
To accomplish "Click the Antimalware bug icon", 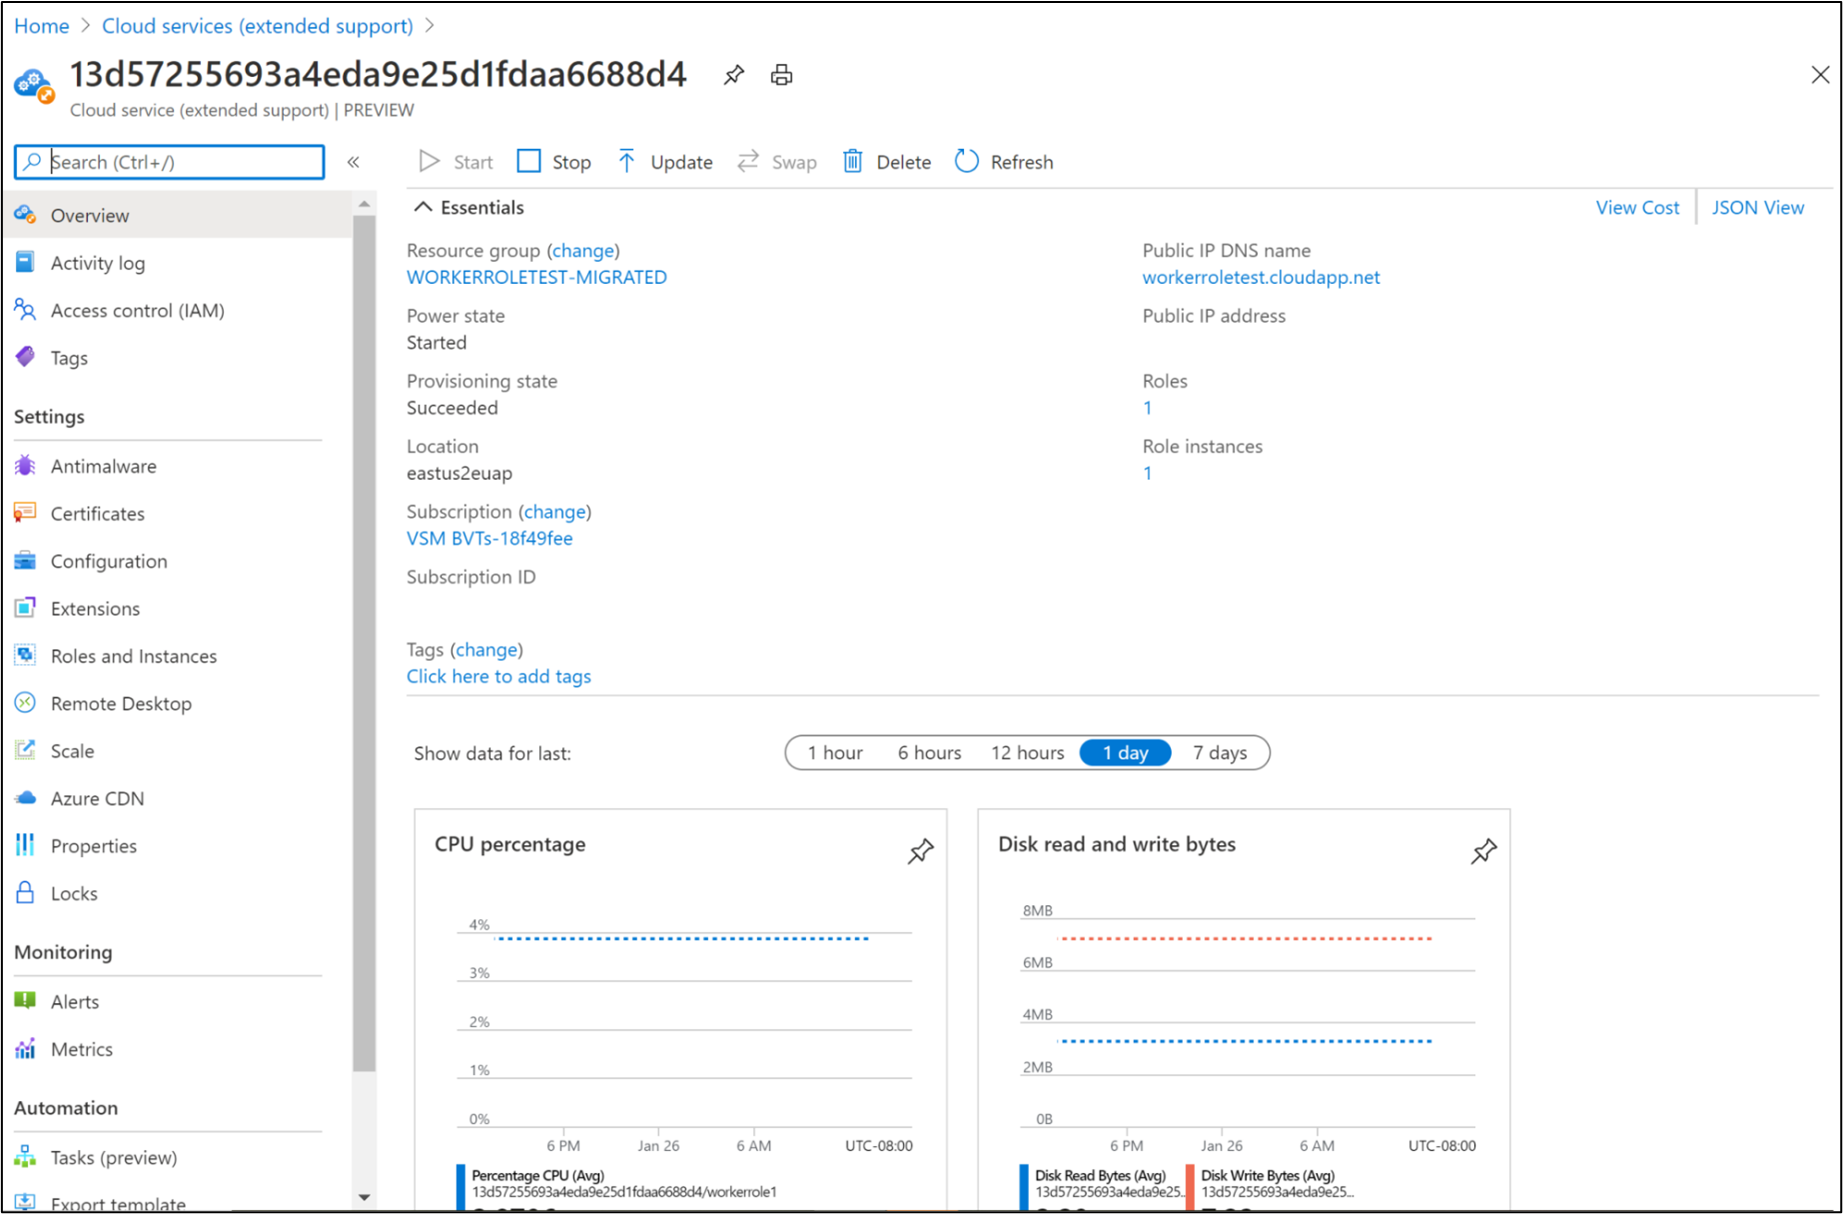I will (x=26, y=466).
